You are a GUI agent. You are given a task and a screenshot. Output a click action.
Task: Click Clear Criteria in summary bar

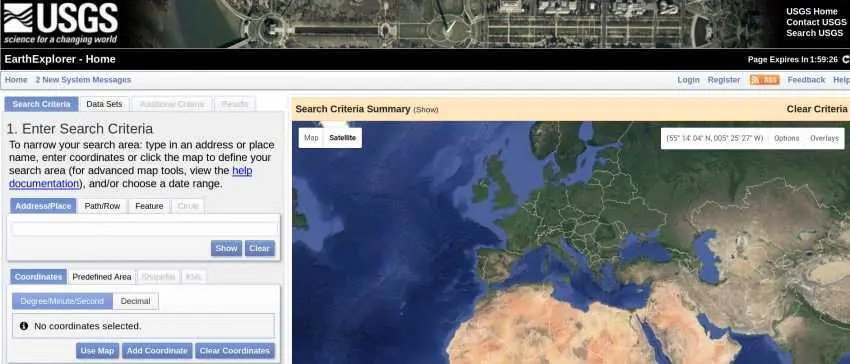click(816, 109)
